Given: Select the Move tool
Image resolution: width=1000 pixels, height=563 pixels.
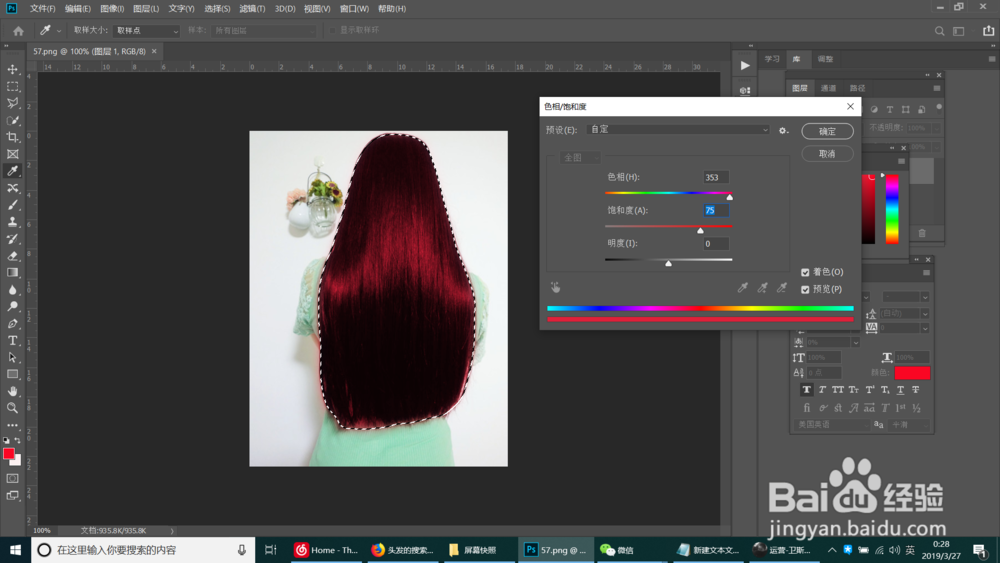Looking at the screenshot, I should (13, 69).
